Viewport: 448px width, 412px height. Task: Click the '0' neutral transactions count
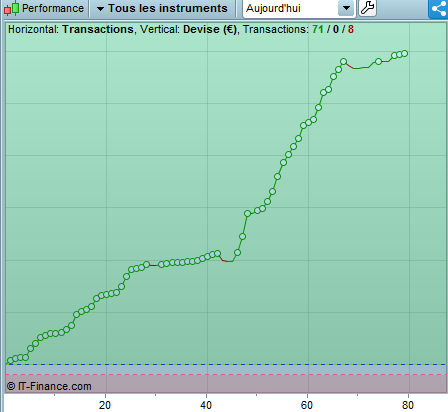[336, 29]
